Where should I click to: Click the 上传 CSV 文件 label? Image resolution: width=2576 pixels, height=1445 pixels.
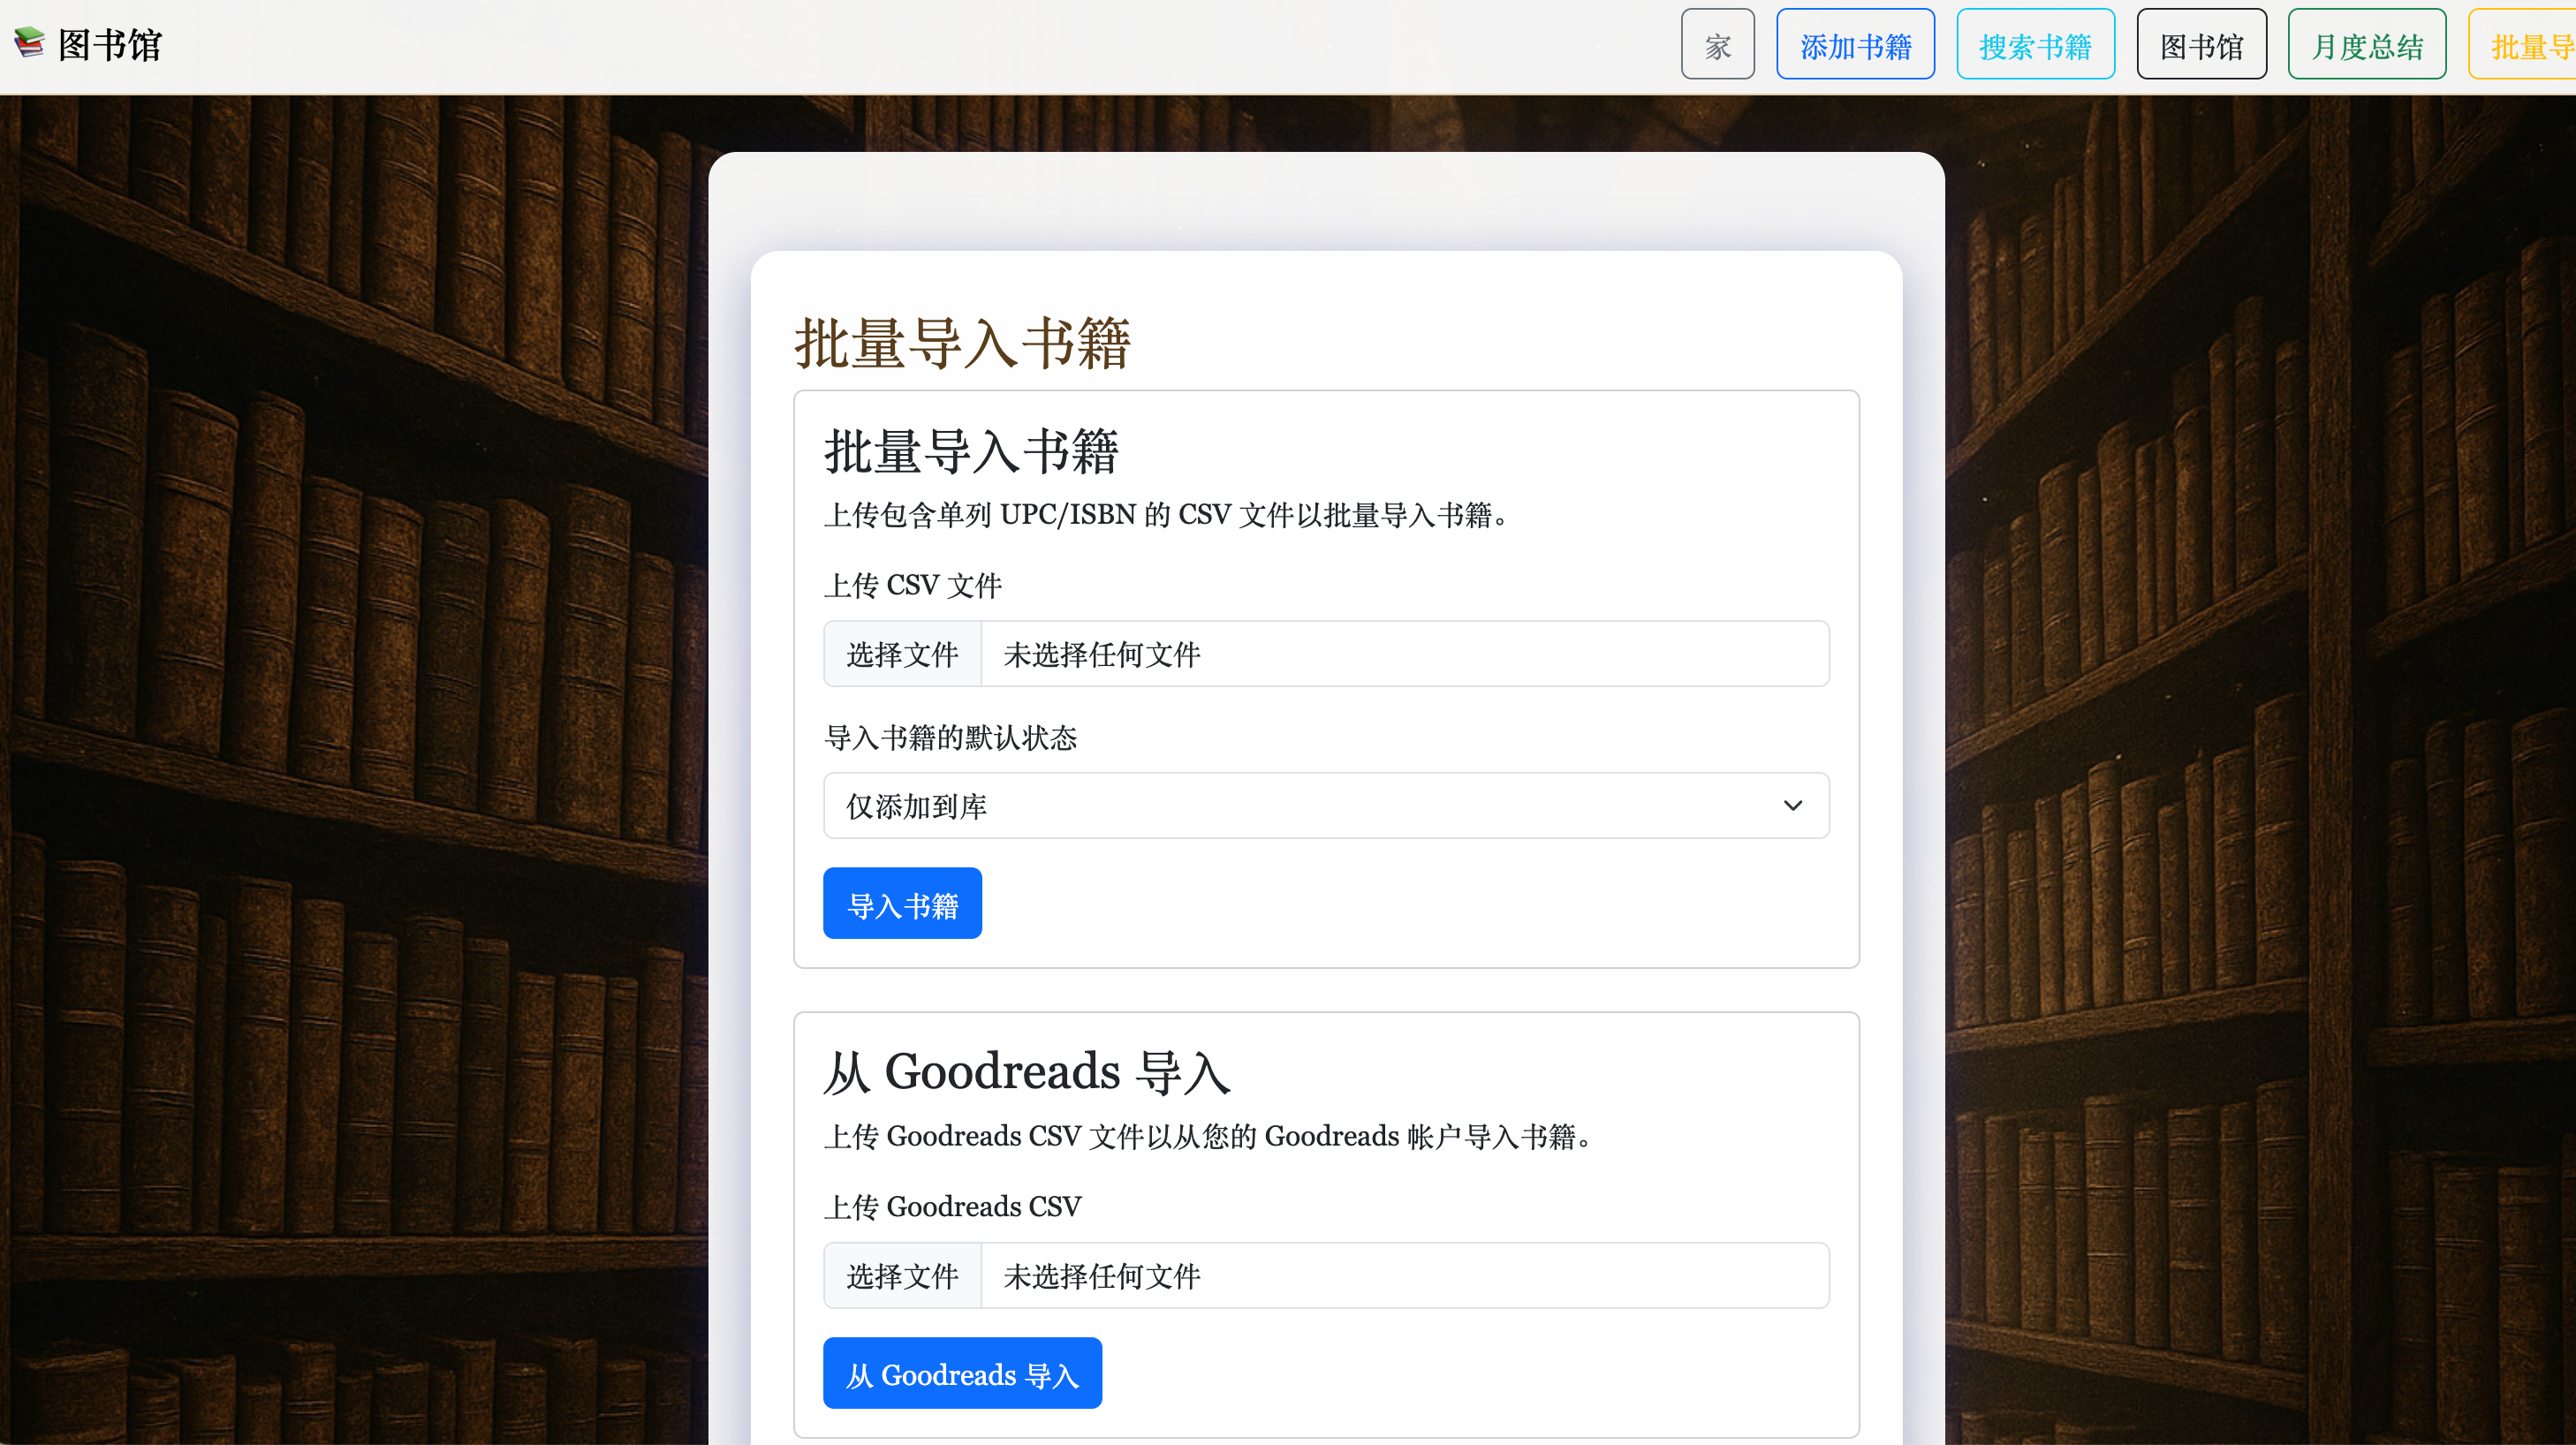(x=912, y=585)
